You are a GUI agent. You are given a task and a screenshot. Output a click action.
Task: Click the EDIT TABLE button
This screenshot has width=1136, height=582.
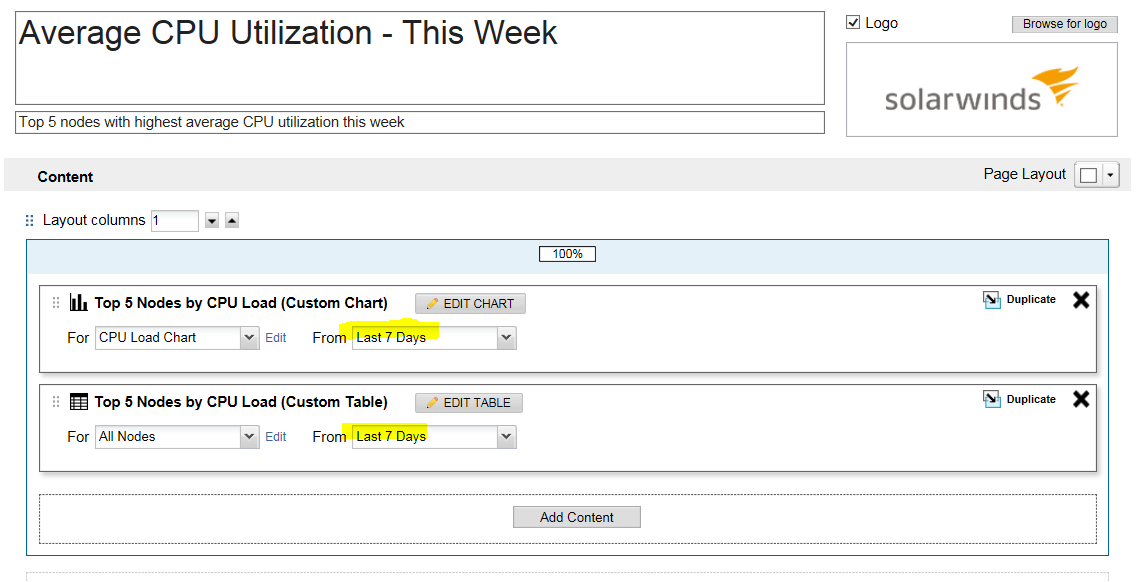[469, 403]
